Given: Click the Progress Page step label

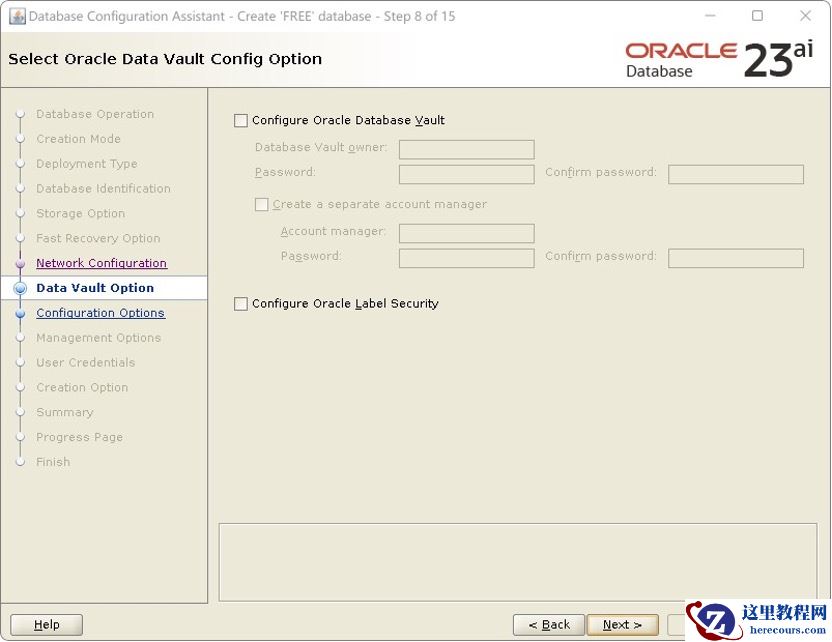Looking at the screenshot, I should [x=80, y=437].
